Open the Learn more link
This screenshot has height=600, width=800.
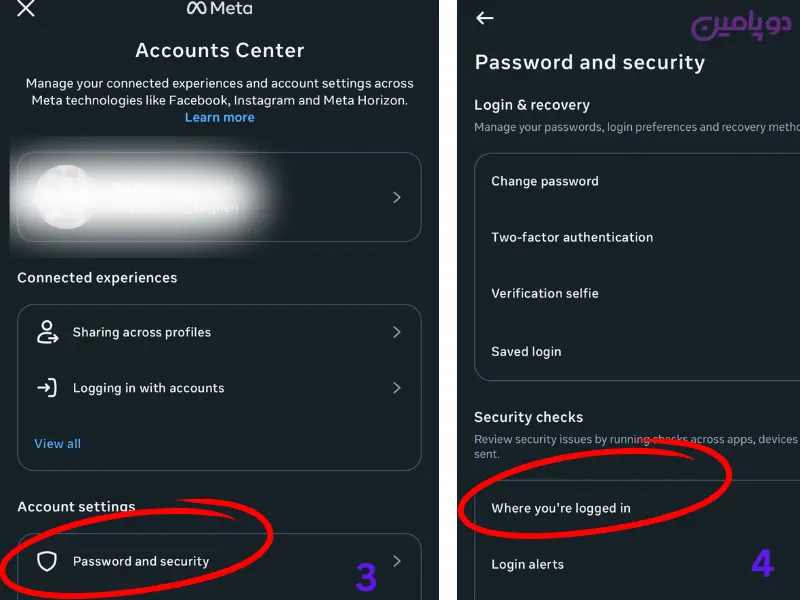219,117
